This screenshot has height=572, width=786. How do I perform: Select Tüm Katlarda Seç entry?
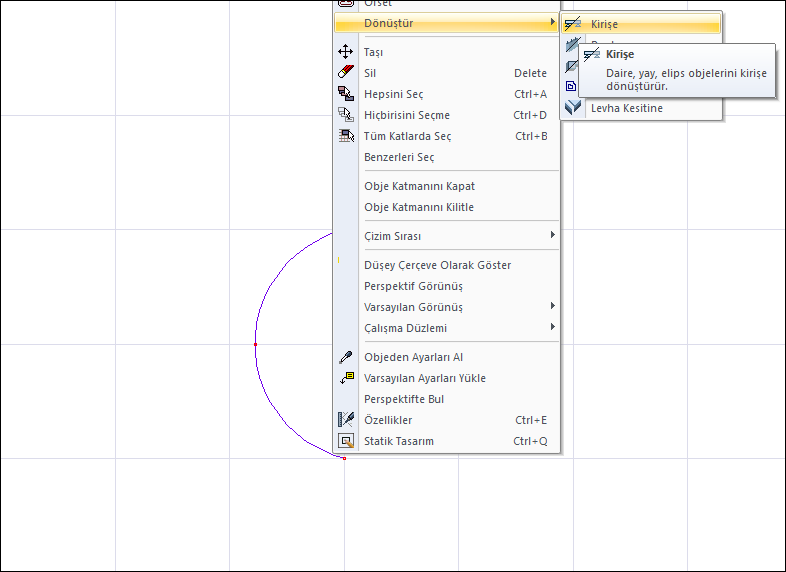446,136
